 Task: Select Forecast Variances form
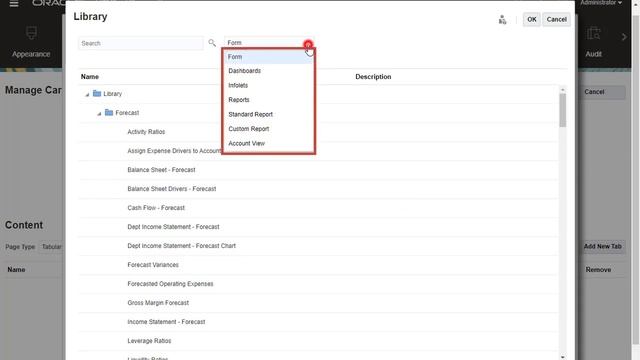153,265
